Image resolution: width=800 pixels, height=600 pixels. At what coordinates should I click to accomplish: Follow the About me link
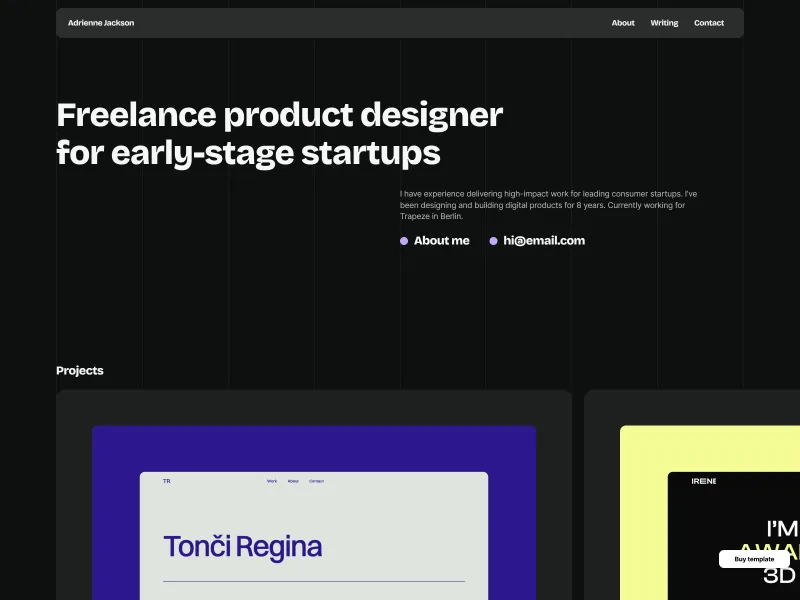pos(441,241)
